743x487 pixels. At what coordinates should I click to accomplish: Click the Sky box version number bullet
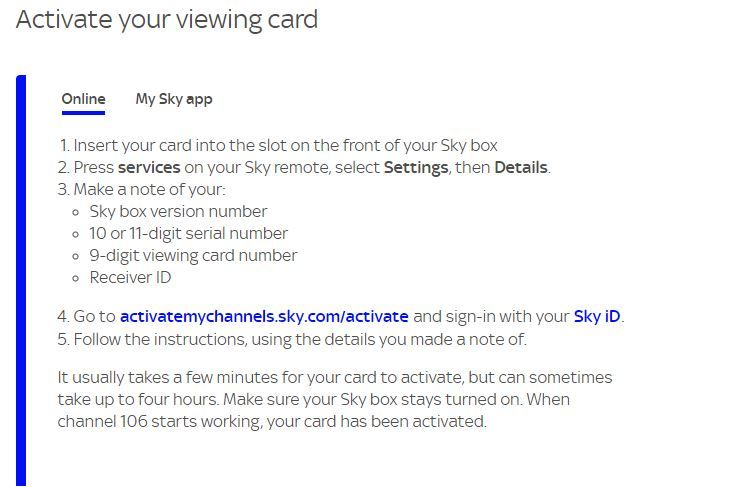tap(178, 211)
